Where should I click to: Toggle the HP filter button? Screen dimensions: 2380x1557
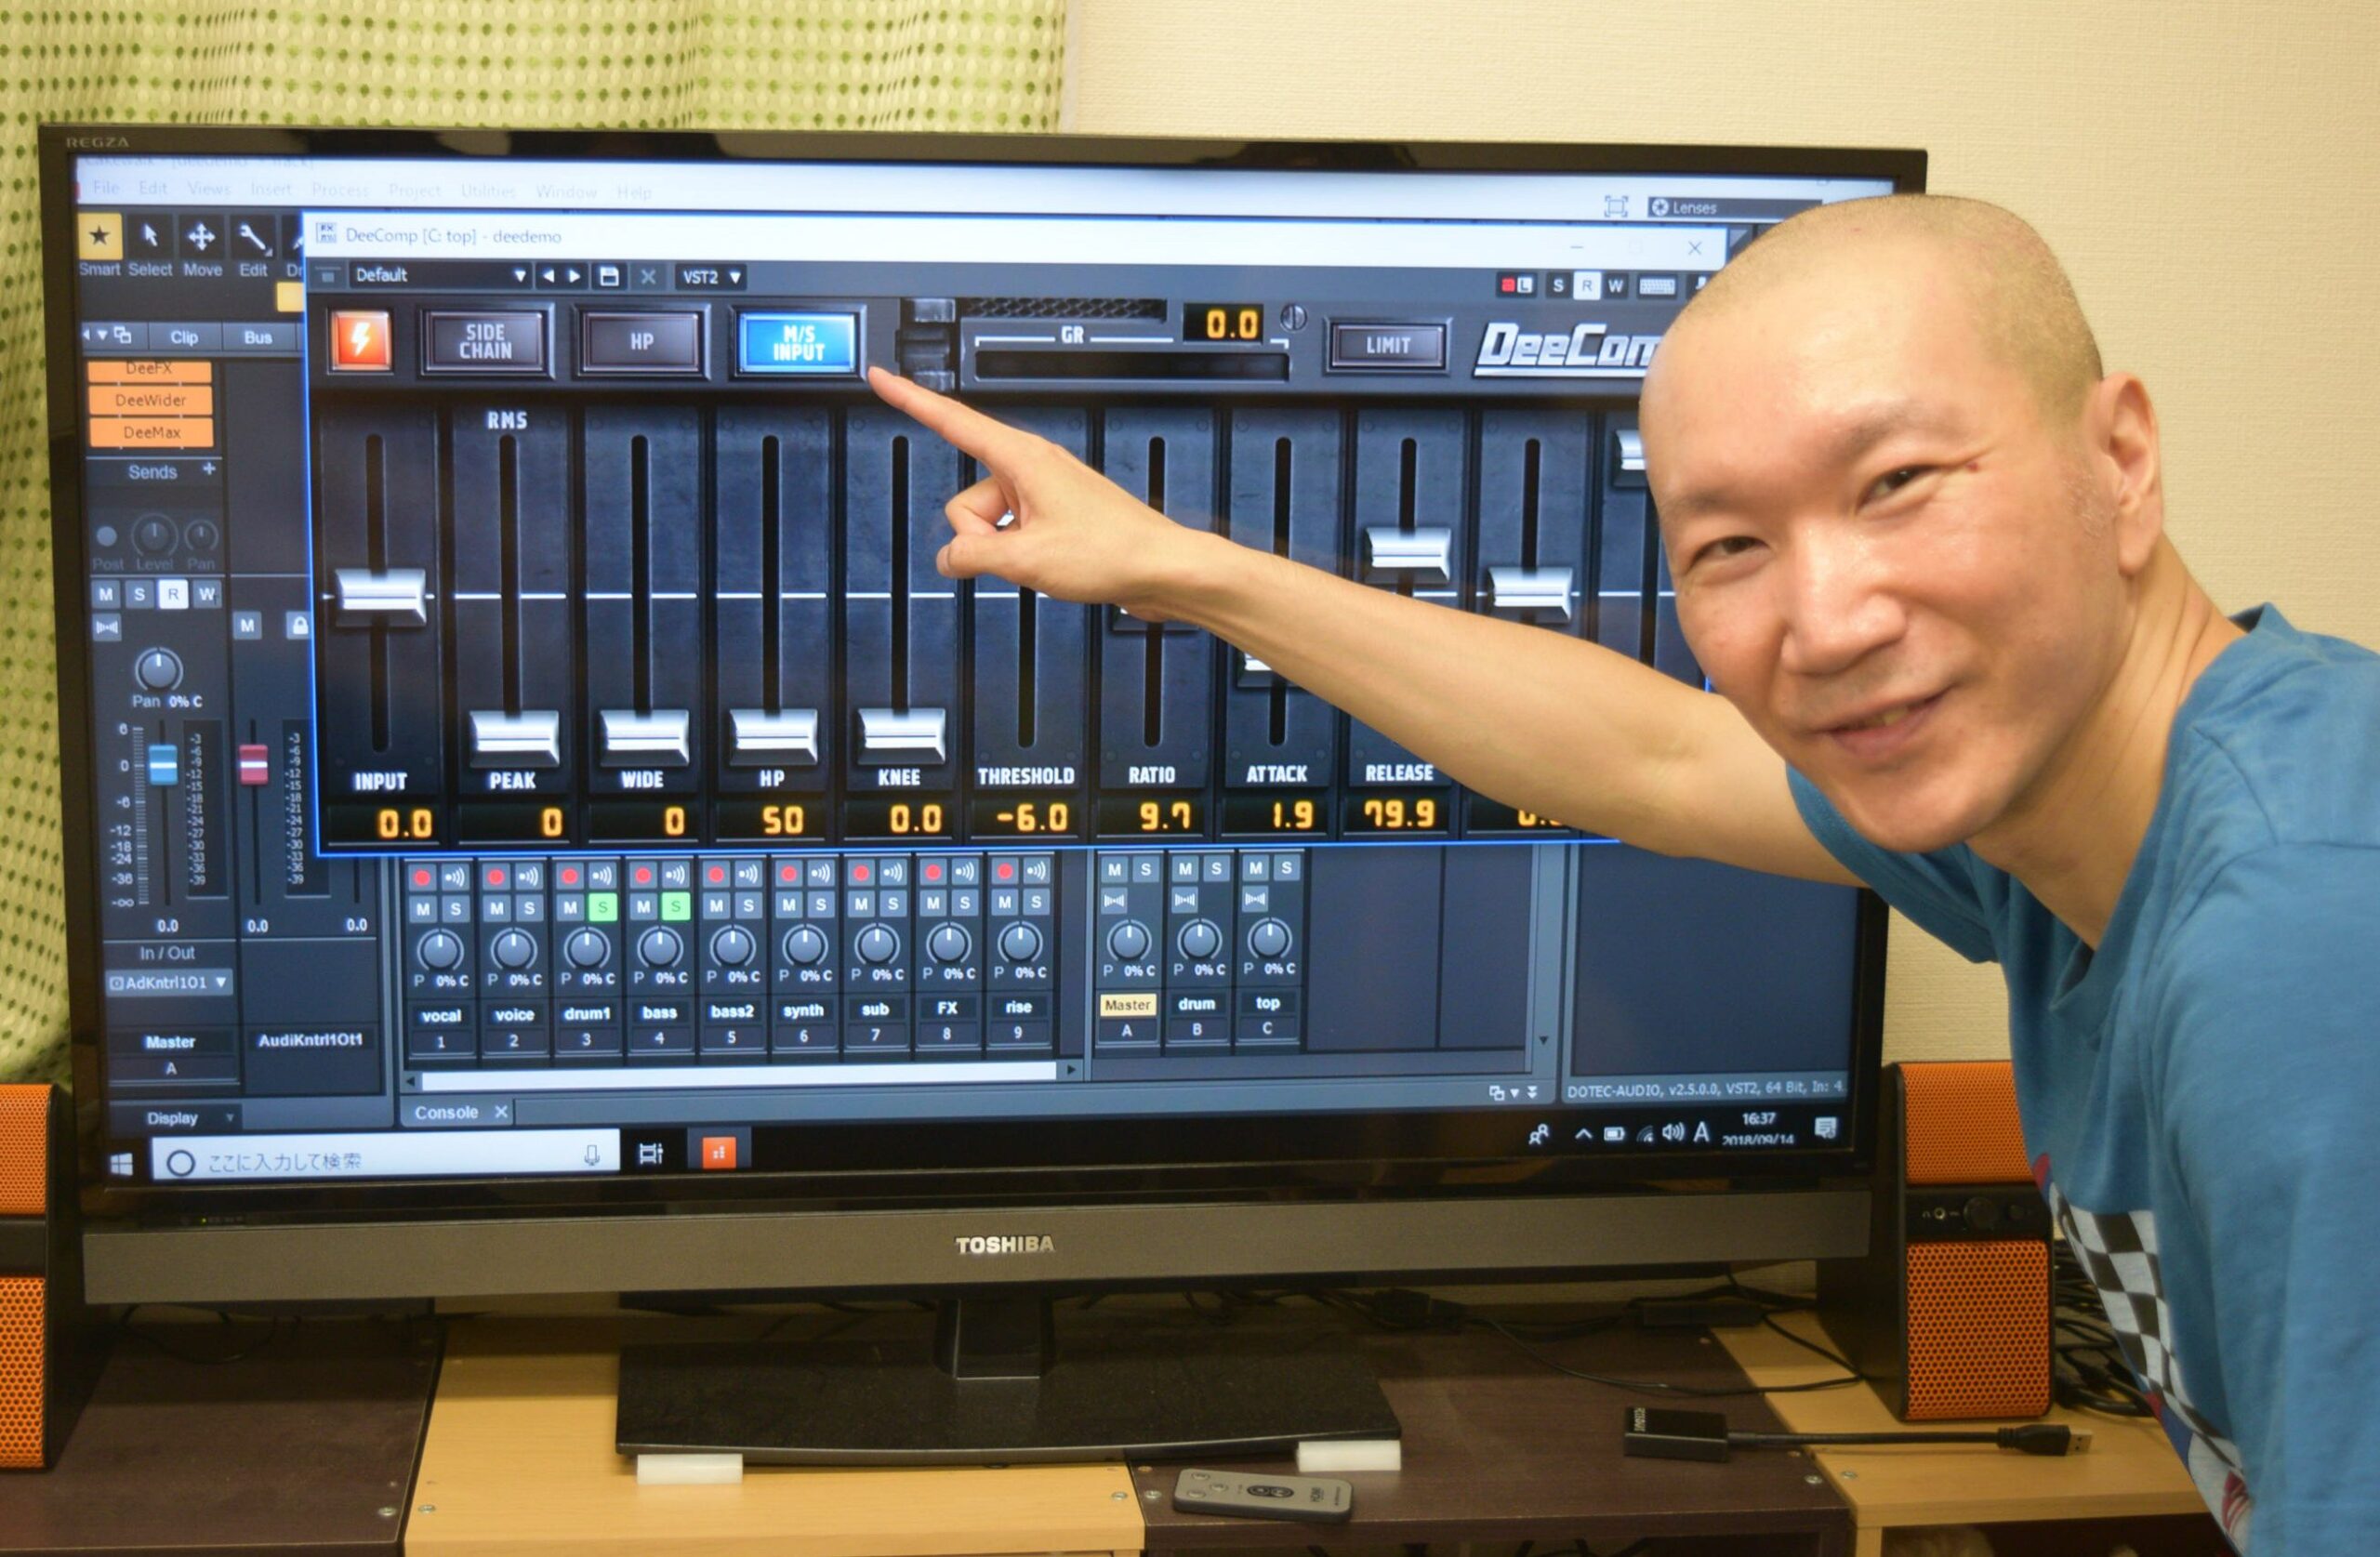coord(641,342)
